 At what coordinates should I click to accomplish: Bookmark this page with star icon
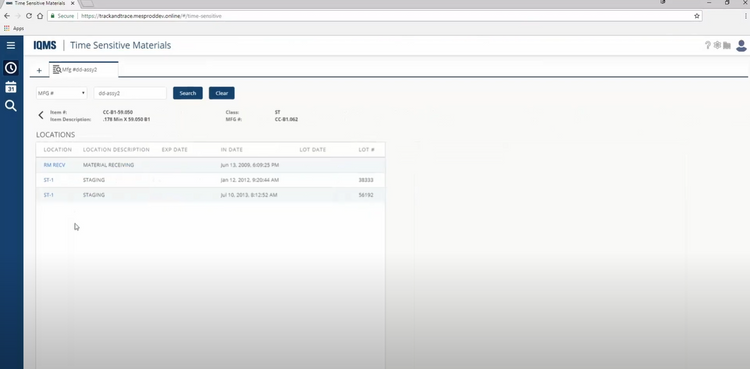pos(696,16)
